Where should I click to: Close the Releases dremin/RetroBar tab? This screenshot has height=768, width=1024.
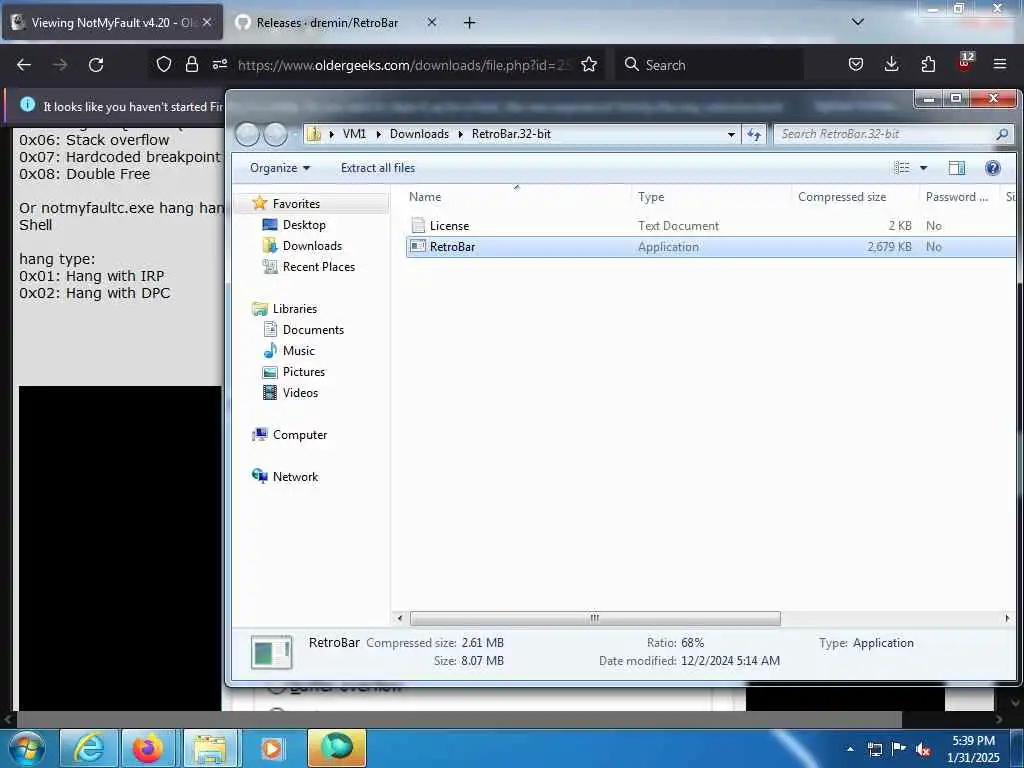432,22
